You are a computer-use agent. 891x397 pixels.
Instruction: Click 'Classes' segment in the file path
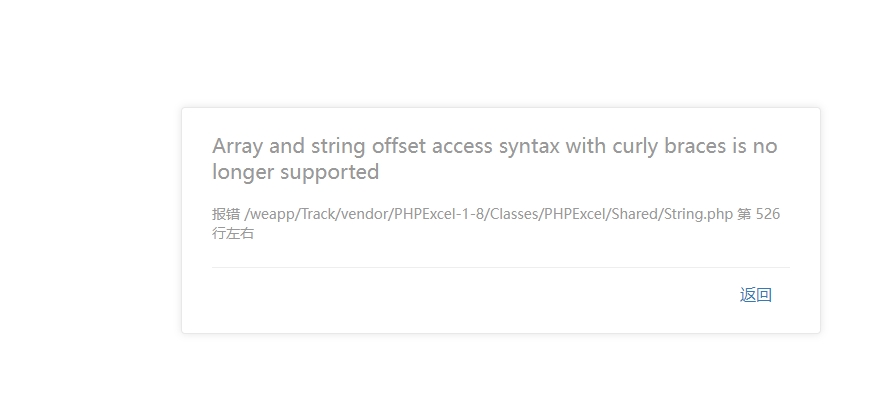click(x=514, y=214)
